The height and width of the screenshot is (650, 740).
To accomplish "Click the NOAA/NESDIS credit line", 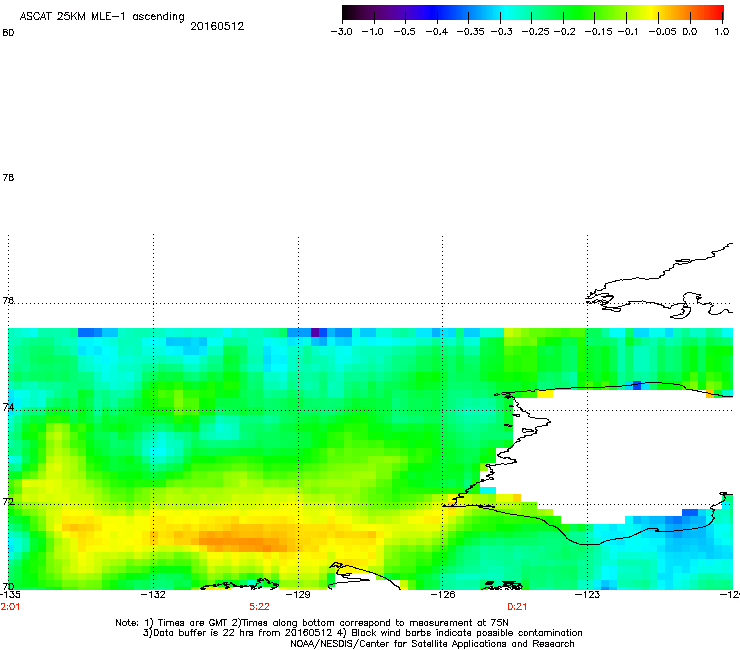I will [x=432, y=644].
